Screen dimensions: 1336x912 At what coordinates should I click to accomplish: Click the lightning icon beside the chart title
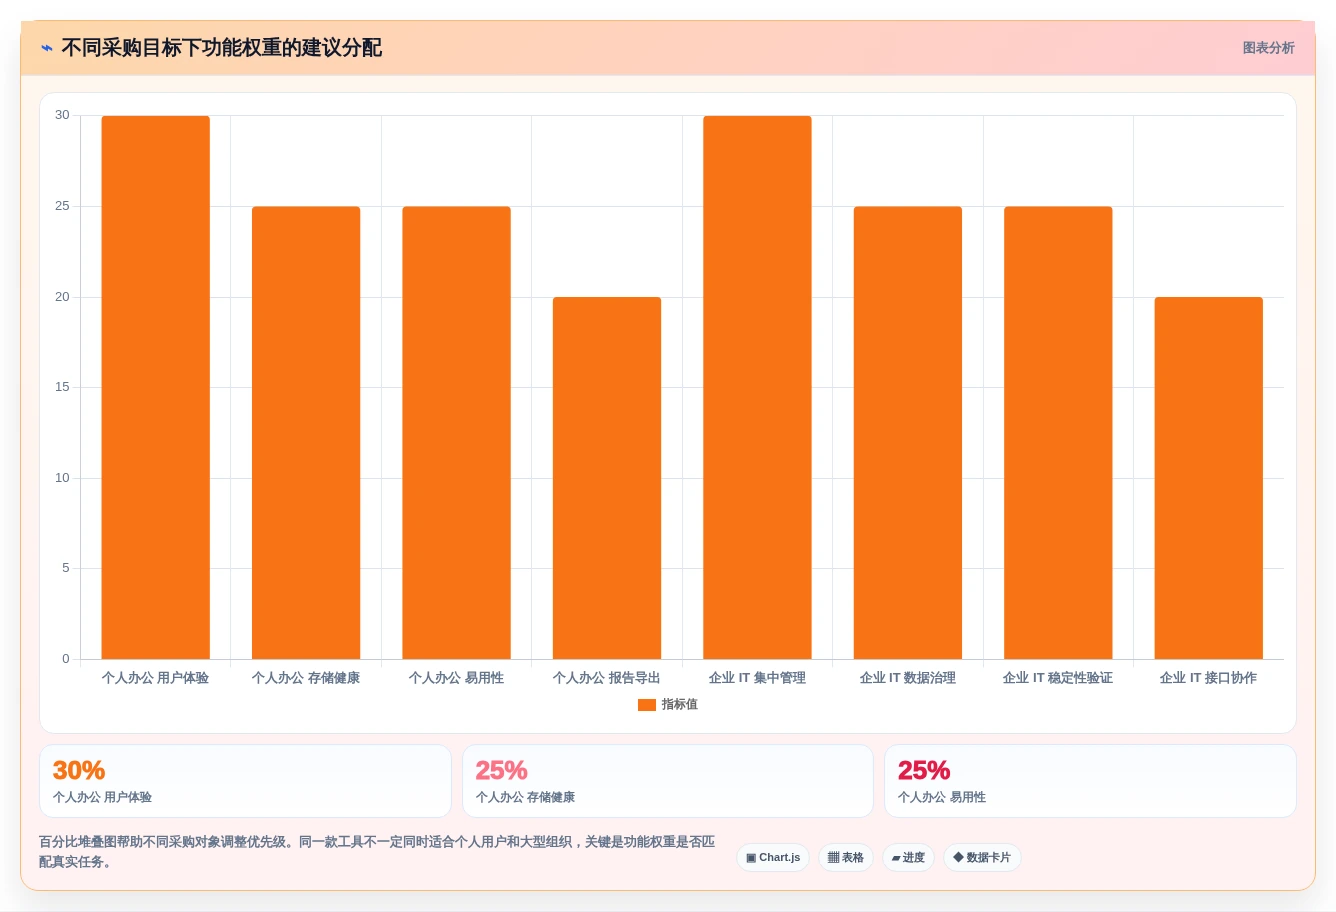click(47, 48)
